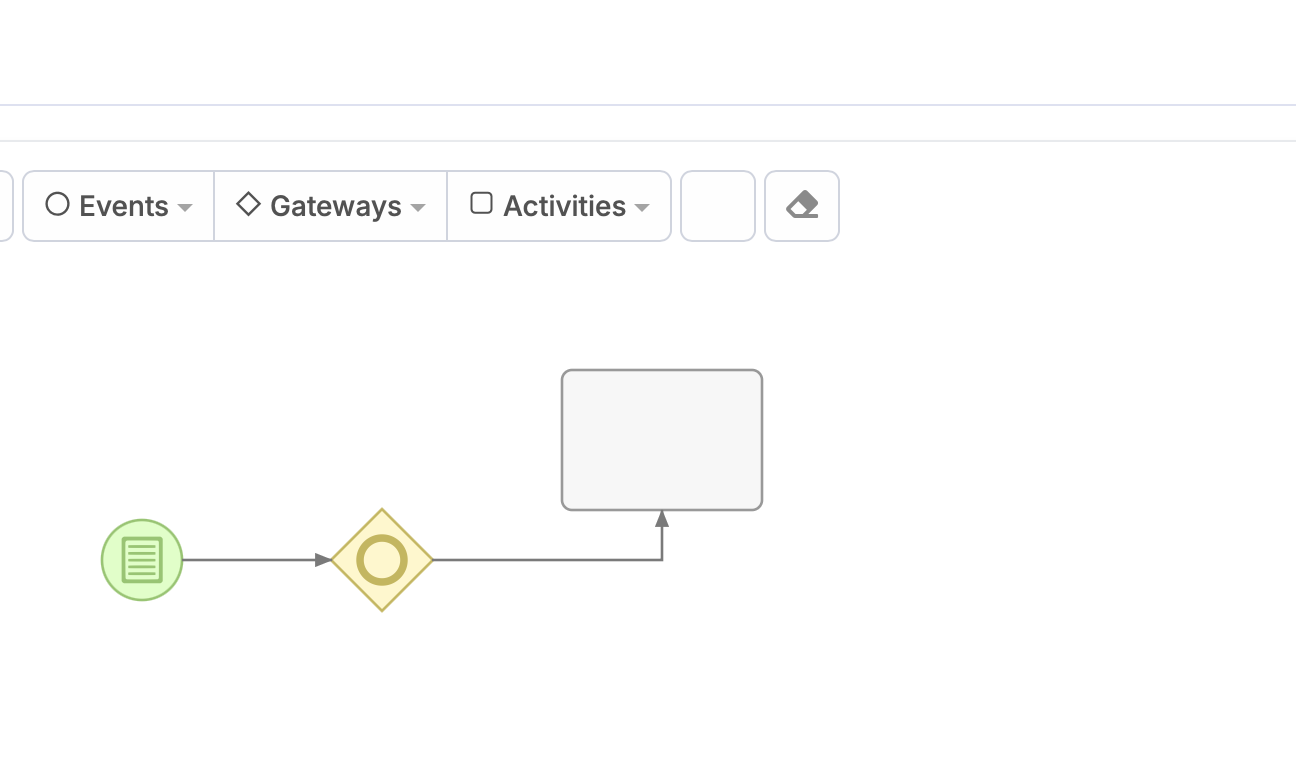The width and height of the screenshot is (1296, 784).
Task: Click the circle icon beside Events
Action: tap(58, 204)
